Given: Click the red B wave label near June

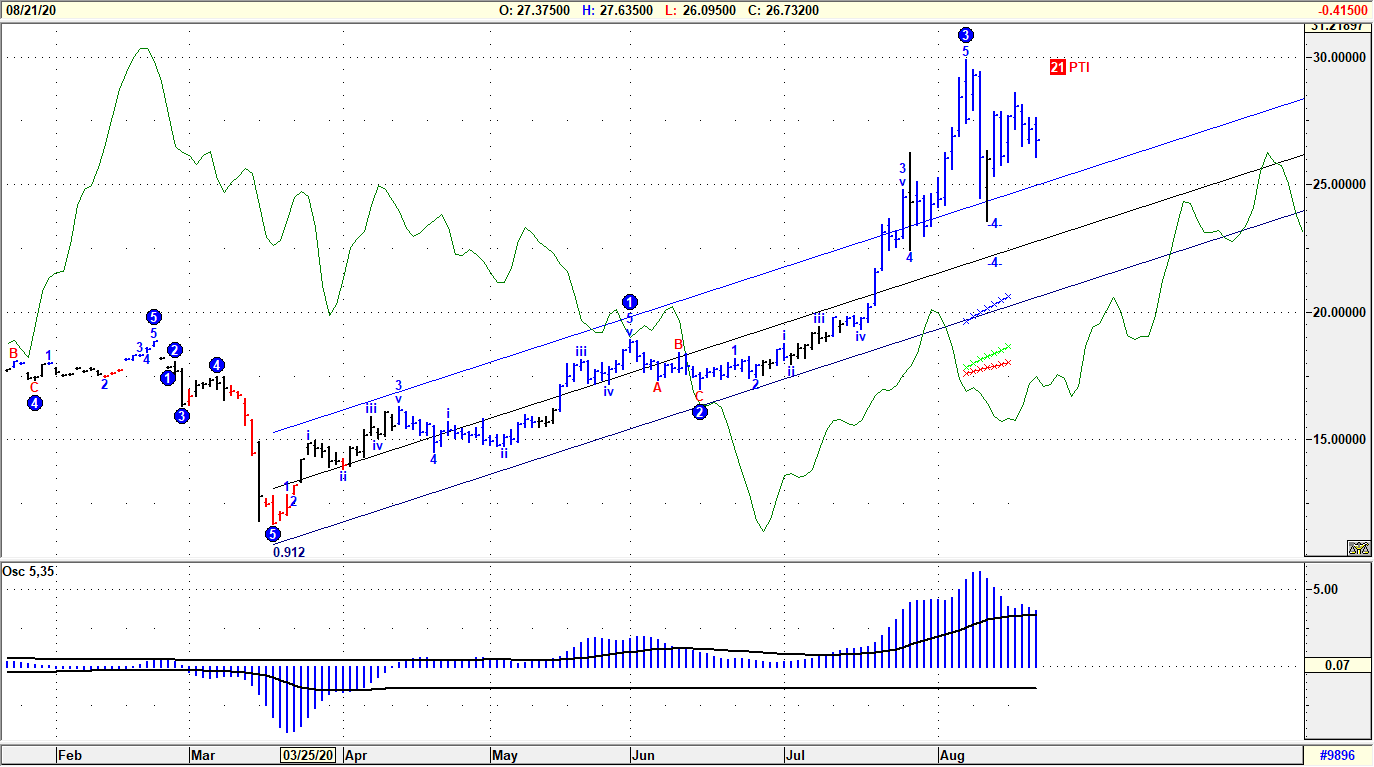Looking at the screenshot, I should pos(678,345).
